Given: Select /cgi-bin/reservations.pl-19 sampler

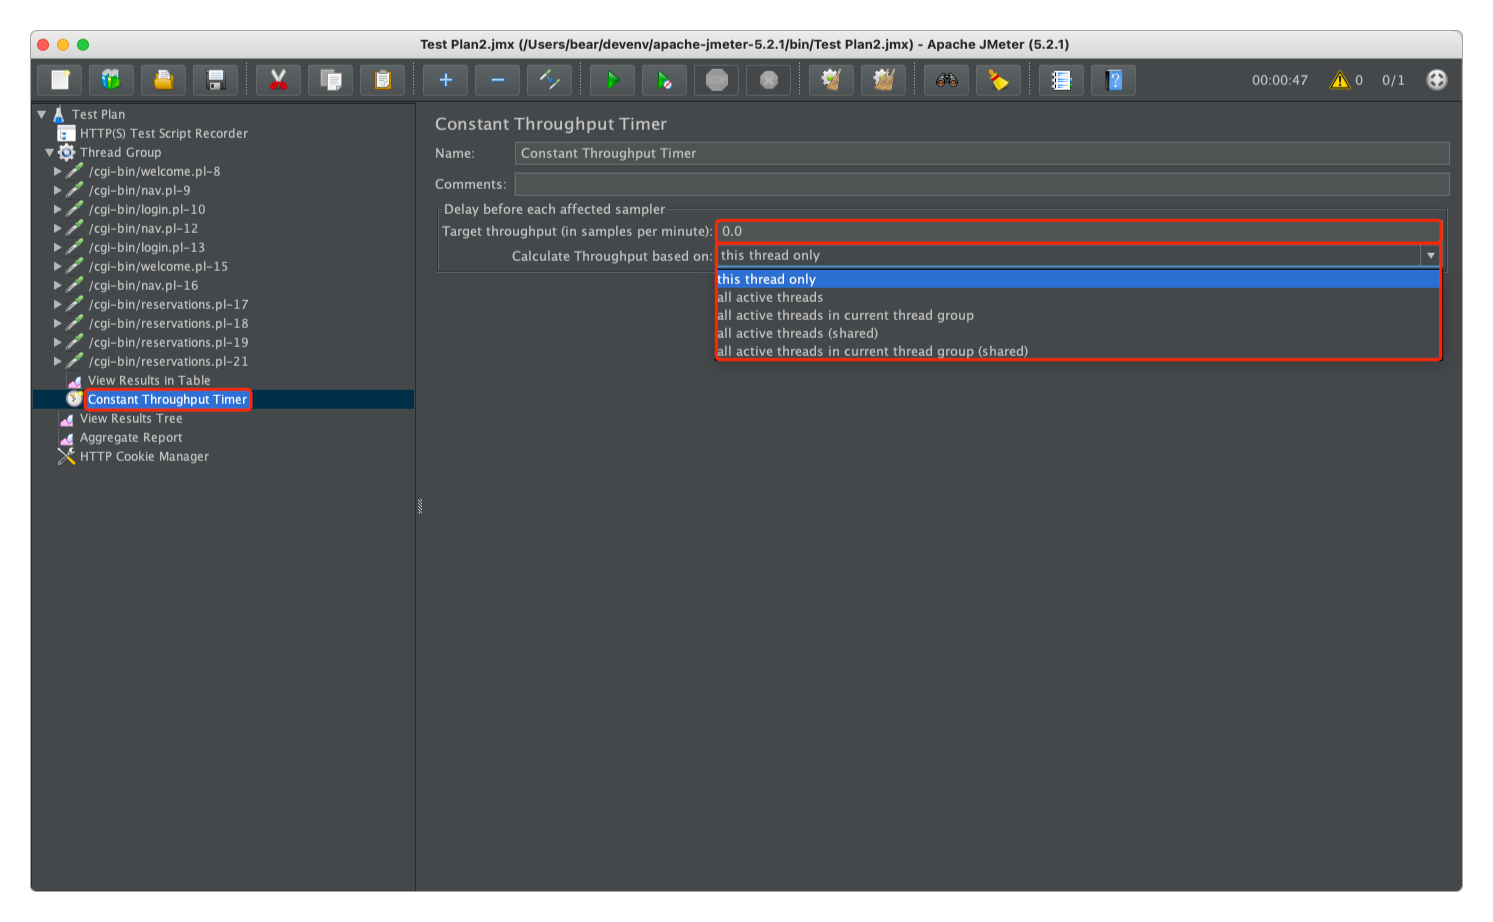Looking at the screenshot, I should tap(168, 342).
